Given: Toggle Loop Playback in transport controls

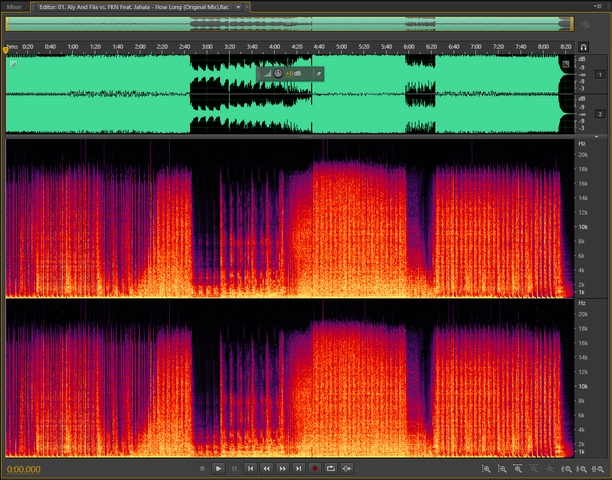Looking at the screenshot, I should [x=330, y=468].
